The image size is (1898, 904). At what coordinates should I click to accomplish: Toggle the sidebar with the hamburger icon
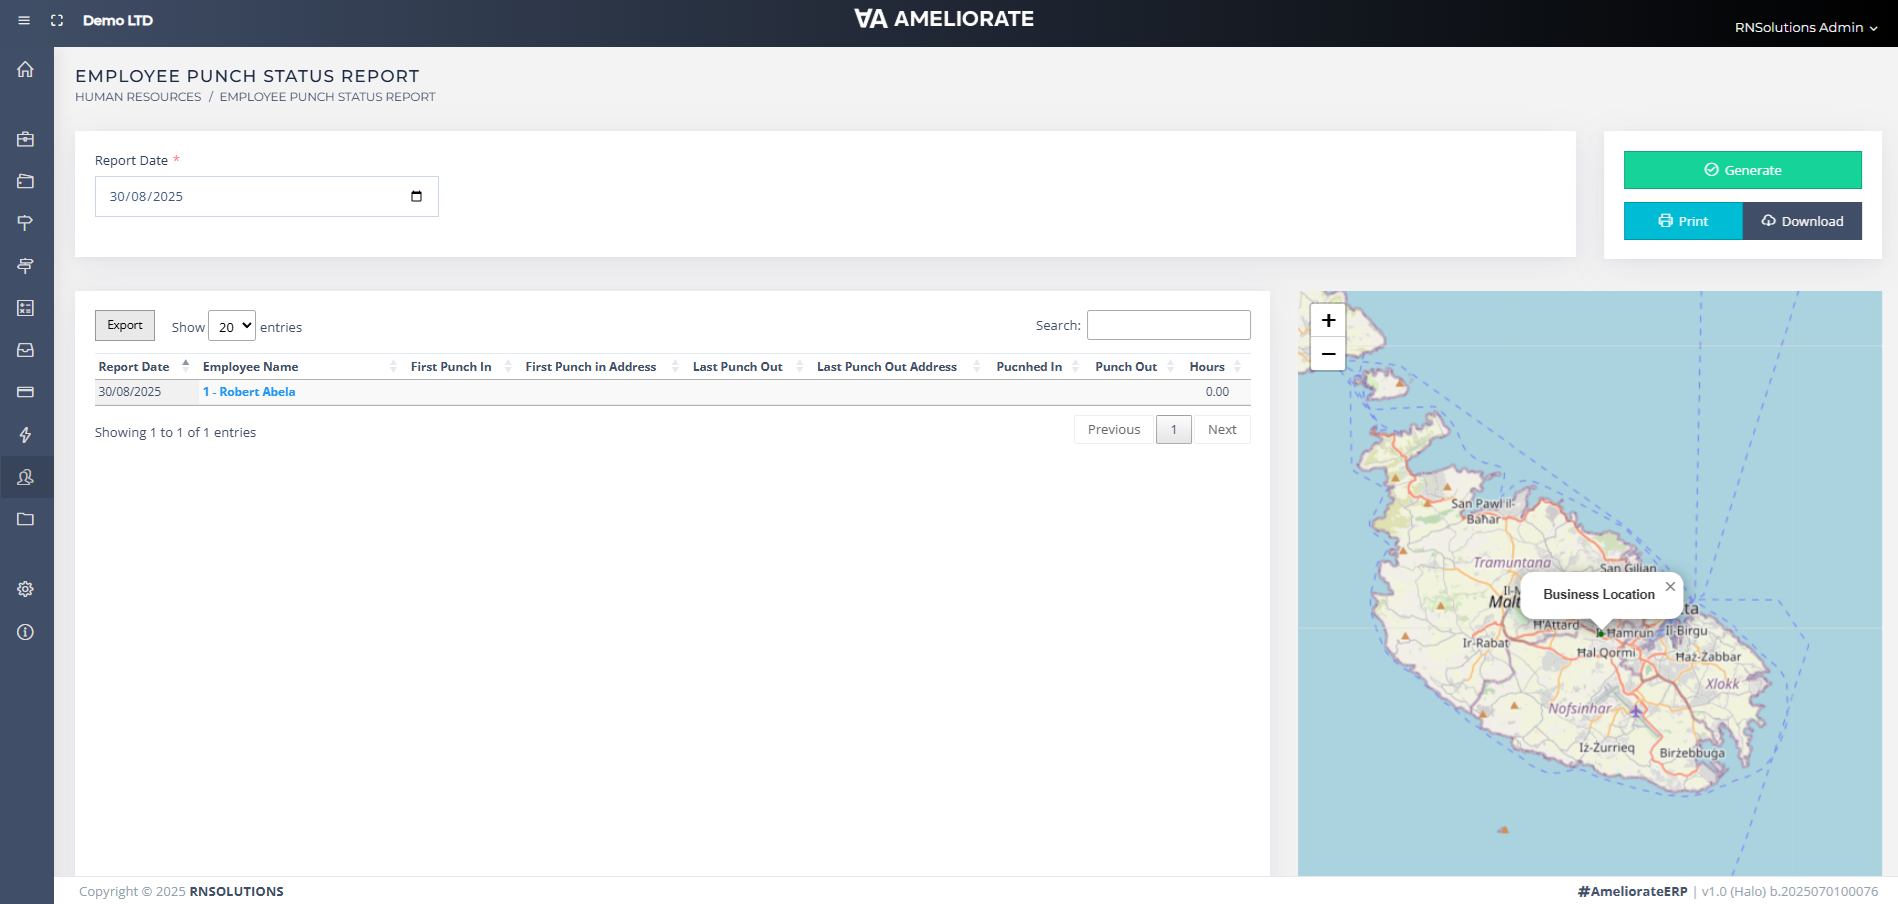tap(25, 20)
